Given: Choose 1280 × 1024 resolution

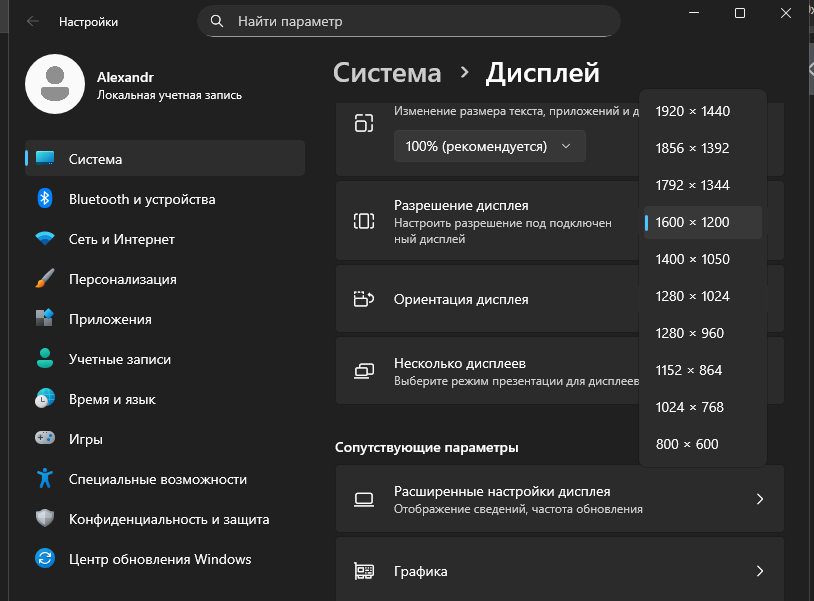Looking at the screenshot, I should pos(702,296).
